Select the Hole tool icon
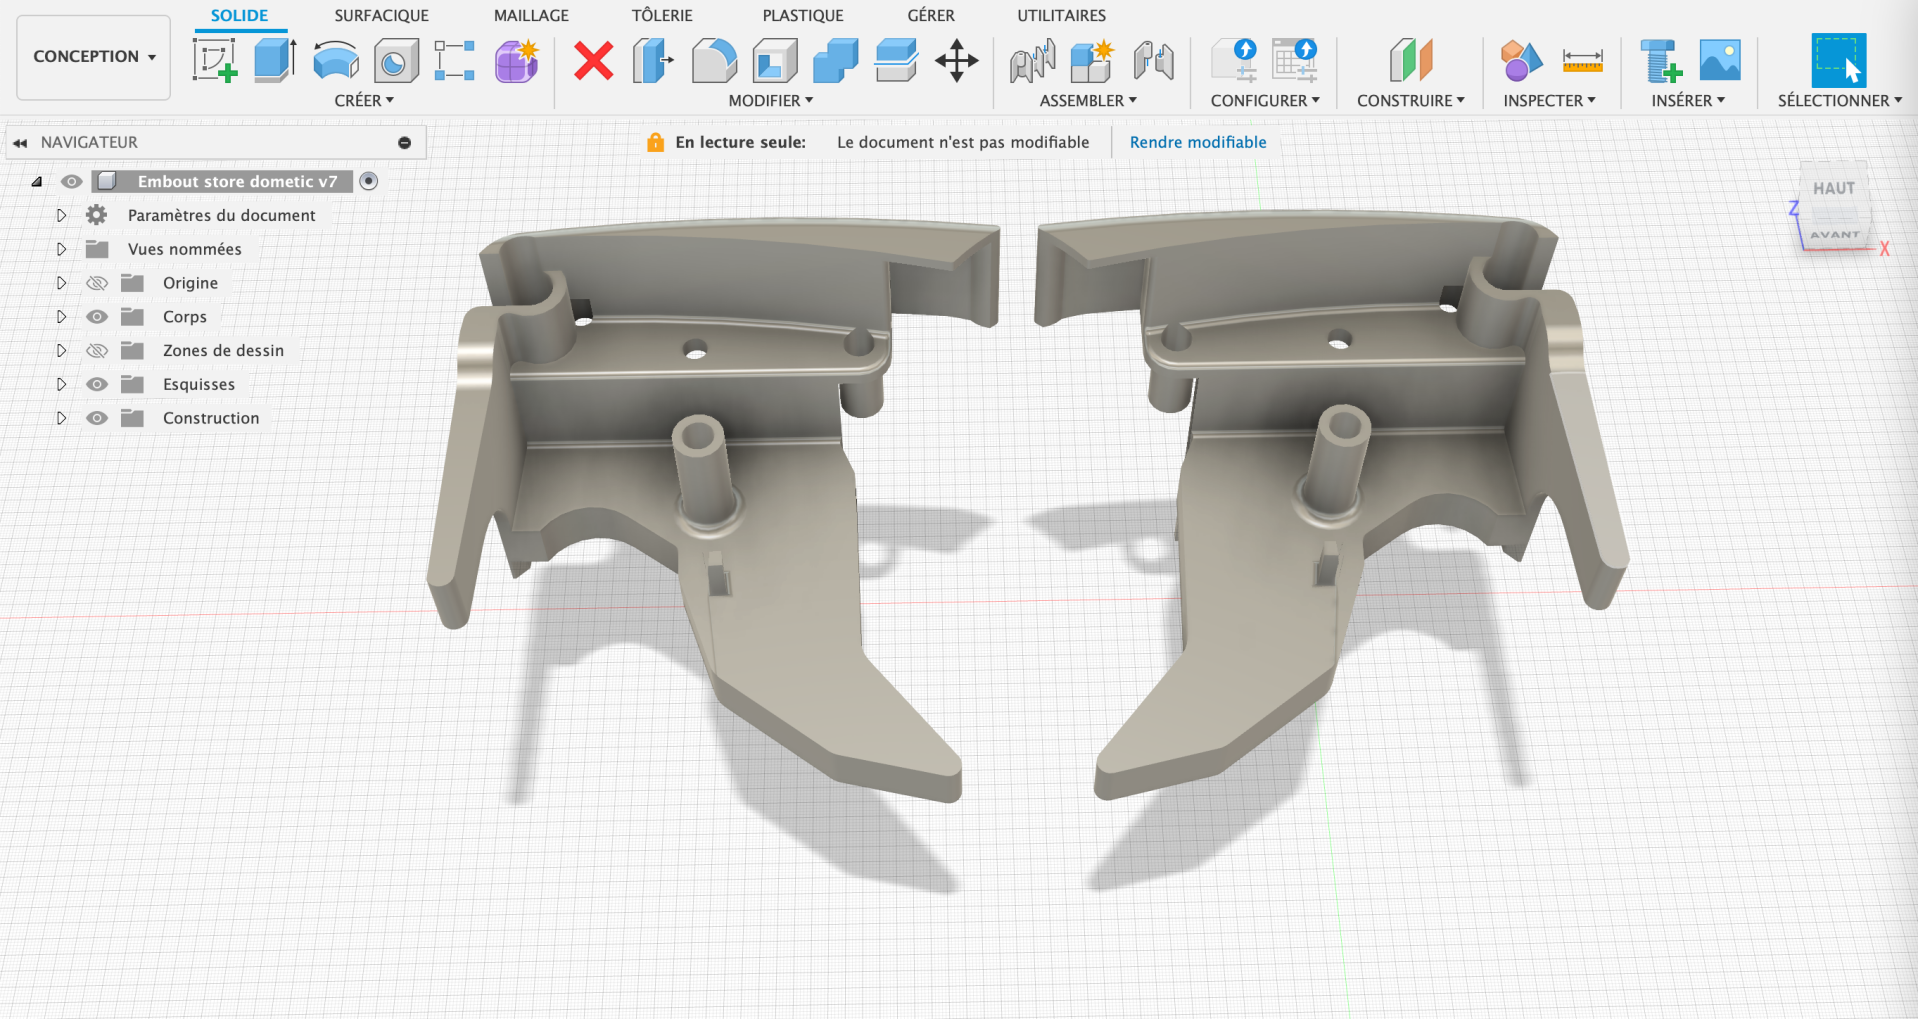The width and height of the screenshot is (1918, 1019). point(396,60)
